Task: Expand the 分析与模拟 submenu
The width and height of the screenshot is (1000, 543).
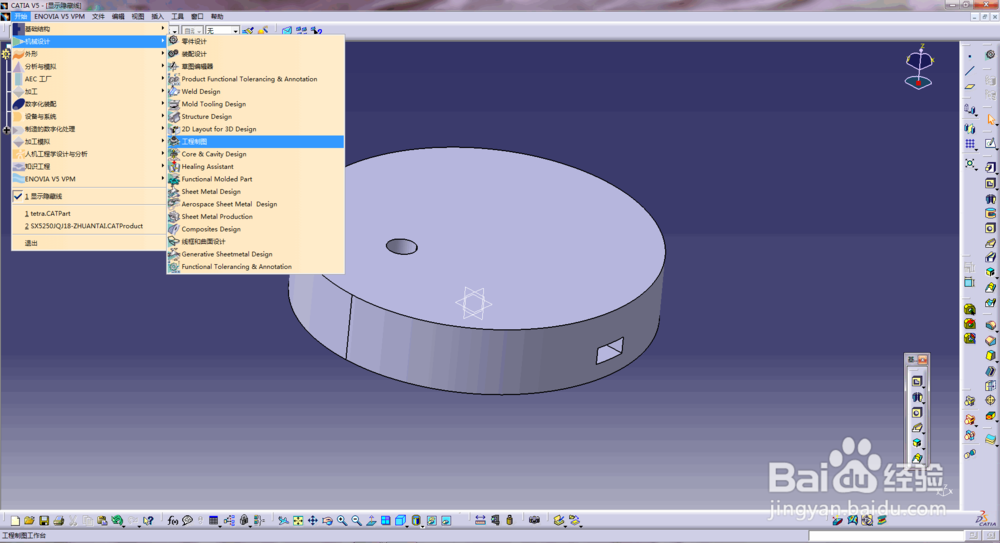Action: click(x=89, y=66)
